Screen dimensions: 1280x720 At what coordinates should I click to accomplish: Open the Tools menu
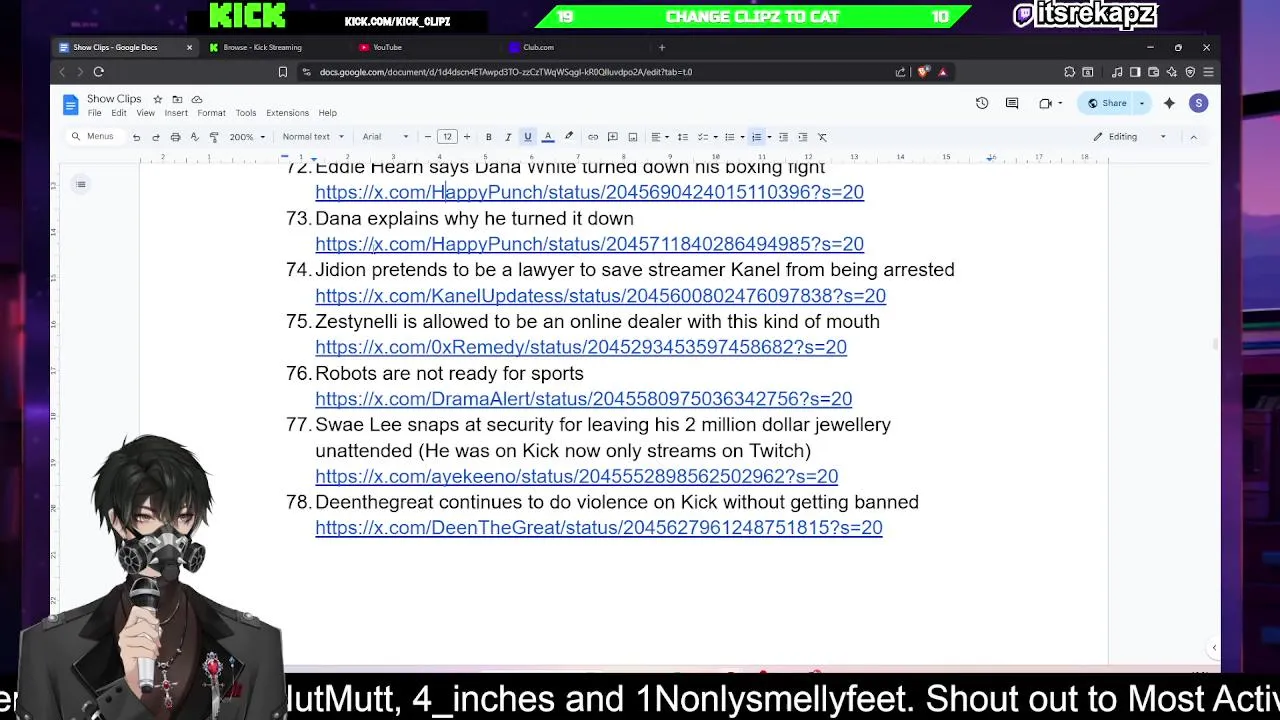click(246, 113)
